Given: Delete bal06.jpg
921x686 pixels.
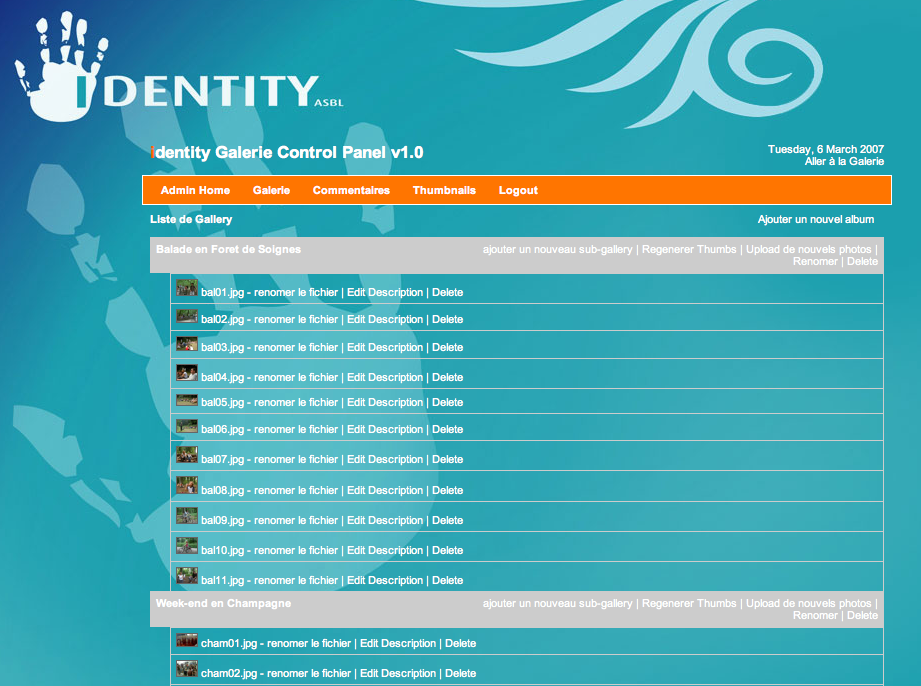Looking at the screenshot, I should [x=448, y=429].
